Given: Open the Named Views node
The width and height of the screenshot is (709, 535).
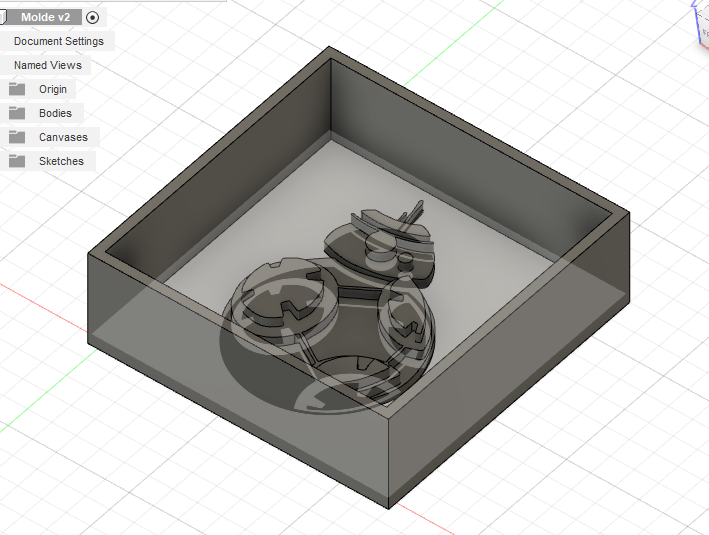Looking at the screenshot, I should point(48,65).
